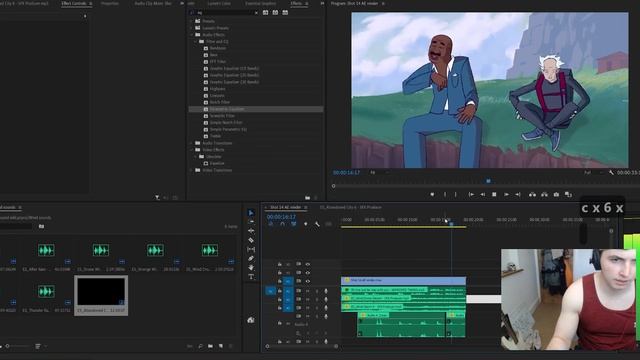Expand Video Transitions folder

[192, 170]
